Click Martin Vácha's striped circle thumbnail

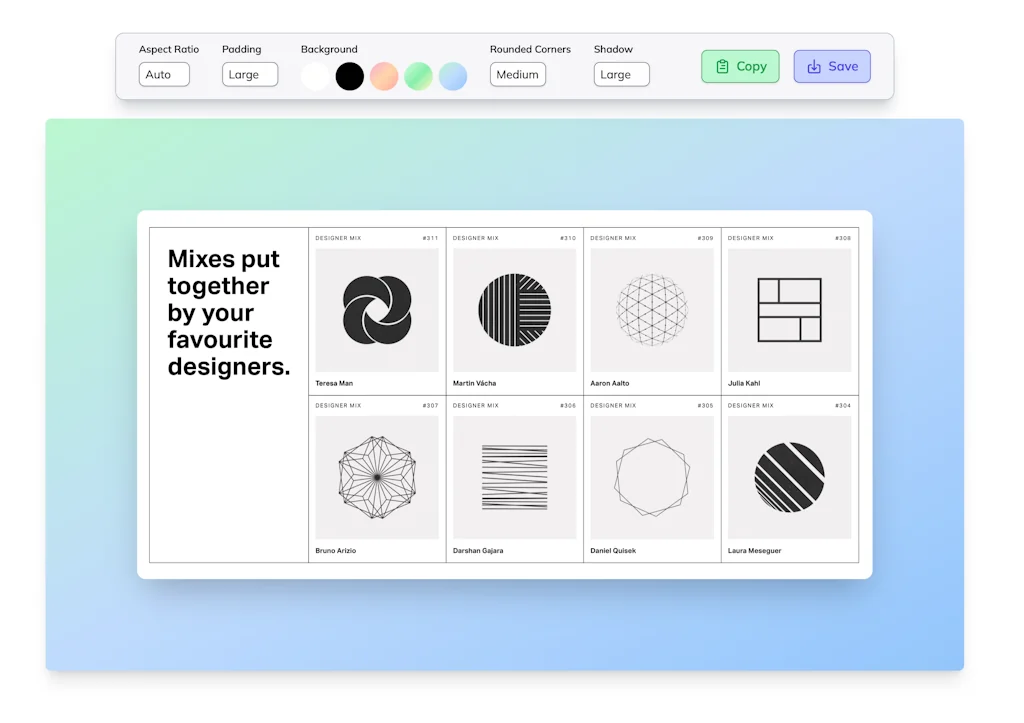(515, 310)
